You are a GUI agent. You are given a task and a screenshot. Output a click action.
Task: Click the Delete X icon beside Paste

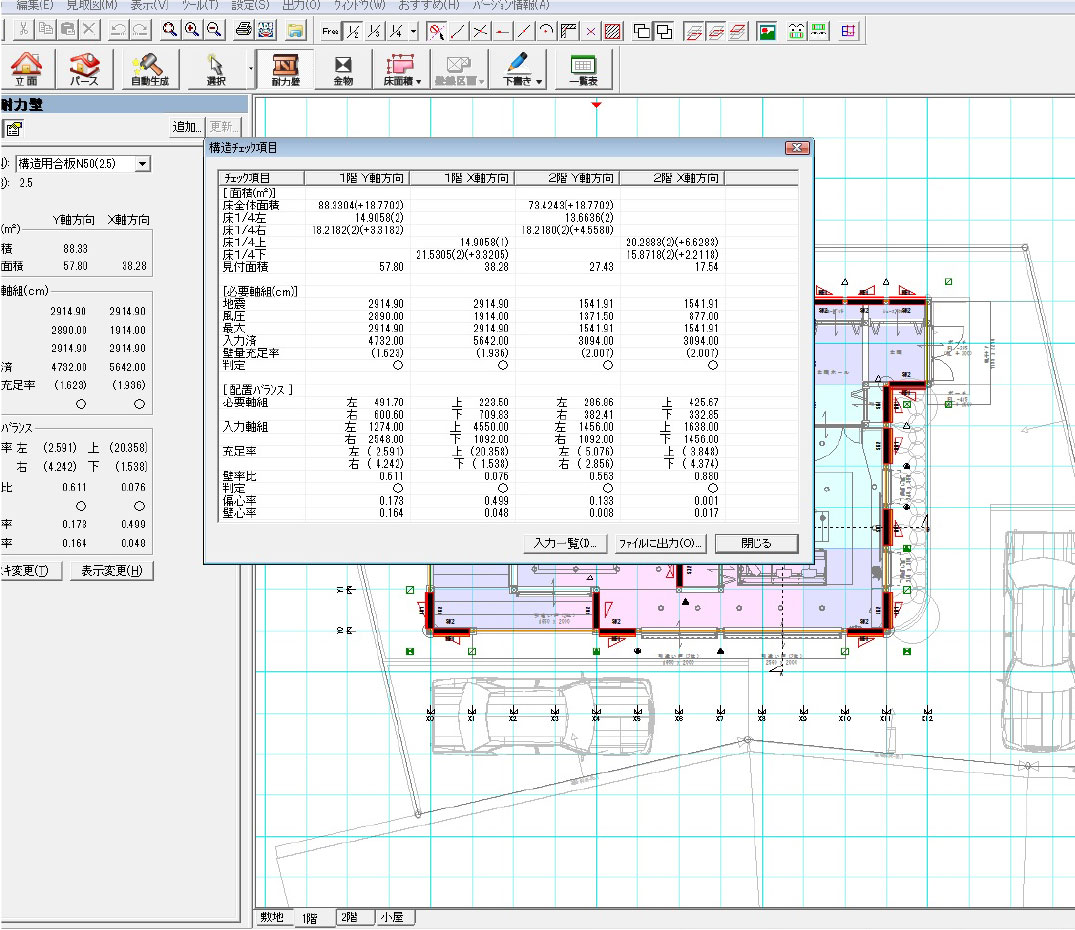click(89, 29)
